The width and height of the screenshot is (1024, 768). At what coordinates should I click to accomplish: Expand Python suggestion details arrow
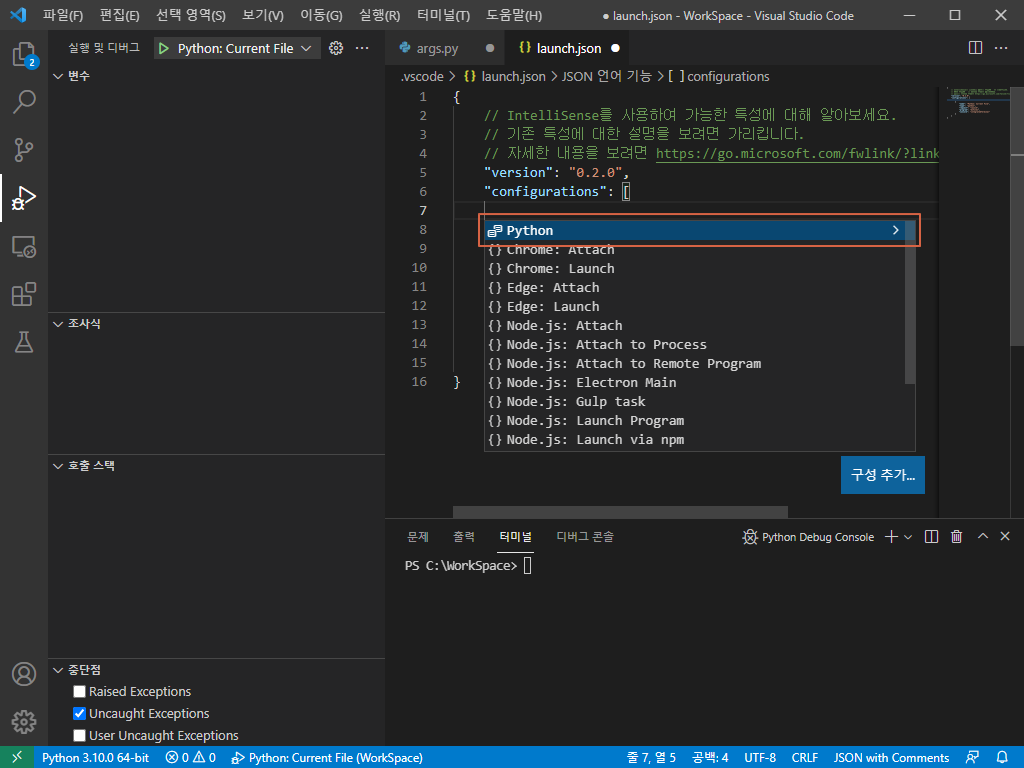(895, 230)
